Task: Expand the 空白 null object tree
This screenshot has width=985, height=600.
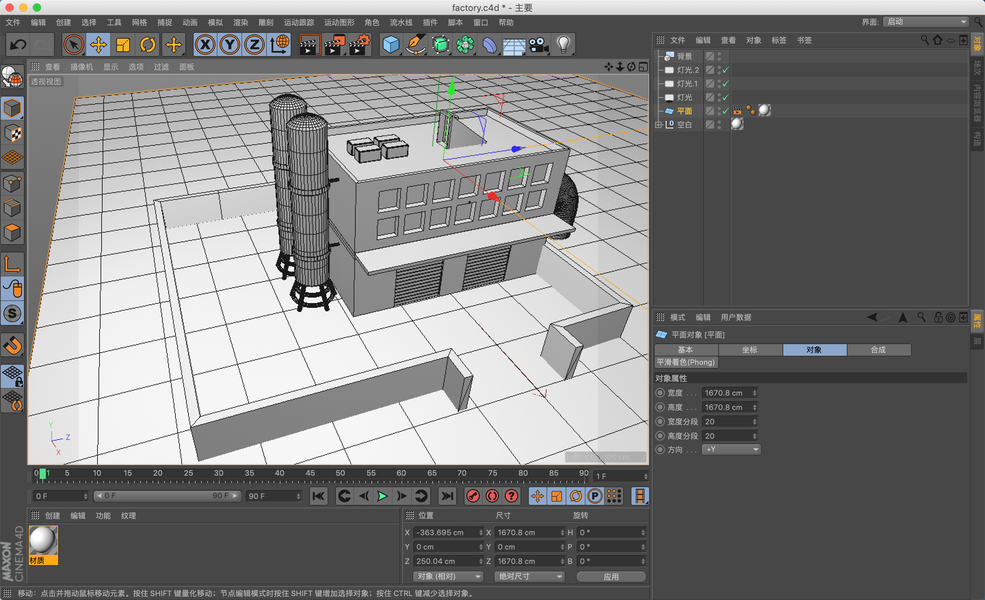Action: pyautogui.click(x=658, y=124)
